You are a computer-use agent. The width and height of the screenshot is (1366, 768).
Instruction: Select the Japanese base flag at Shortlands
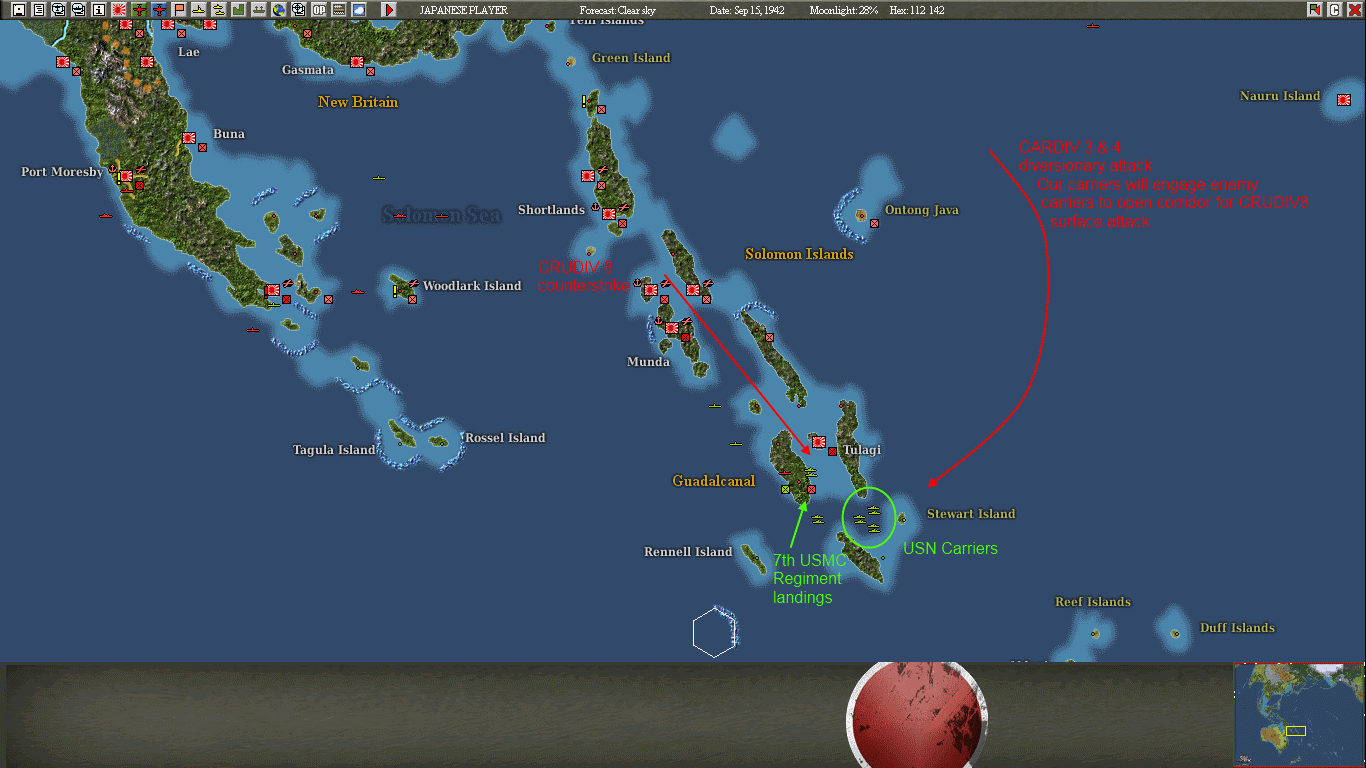pos(608,214)
